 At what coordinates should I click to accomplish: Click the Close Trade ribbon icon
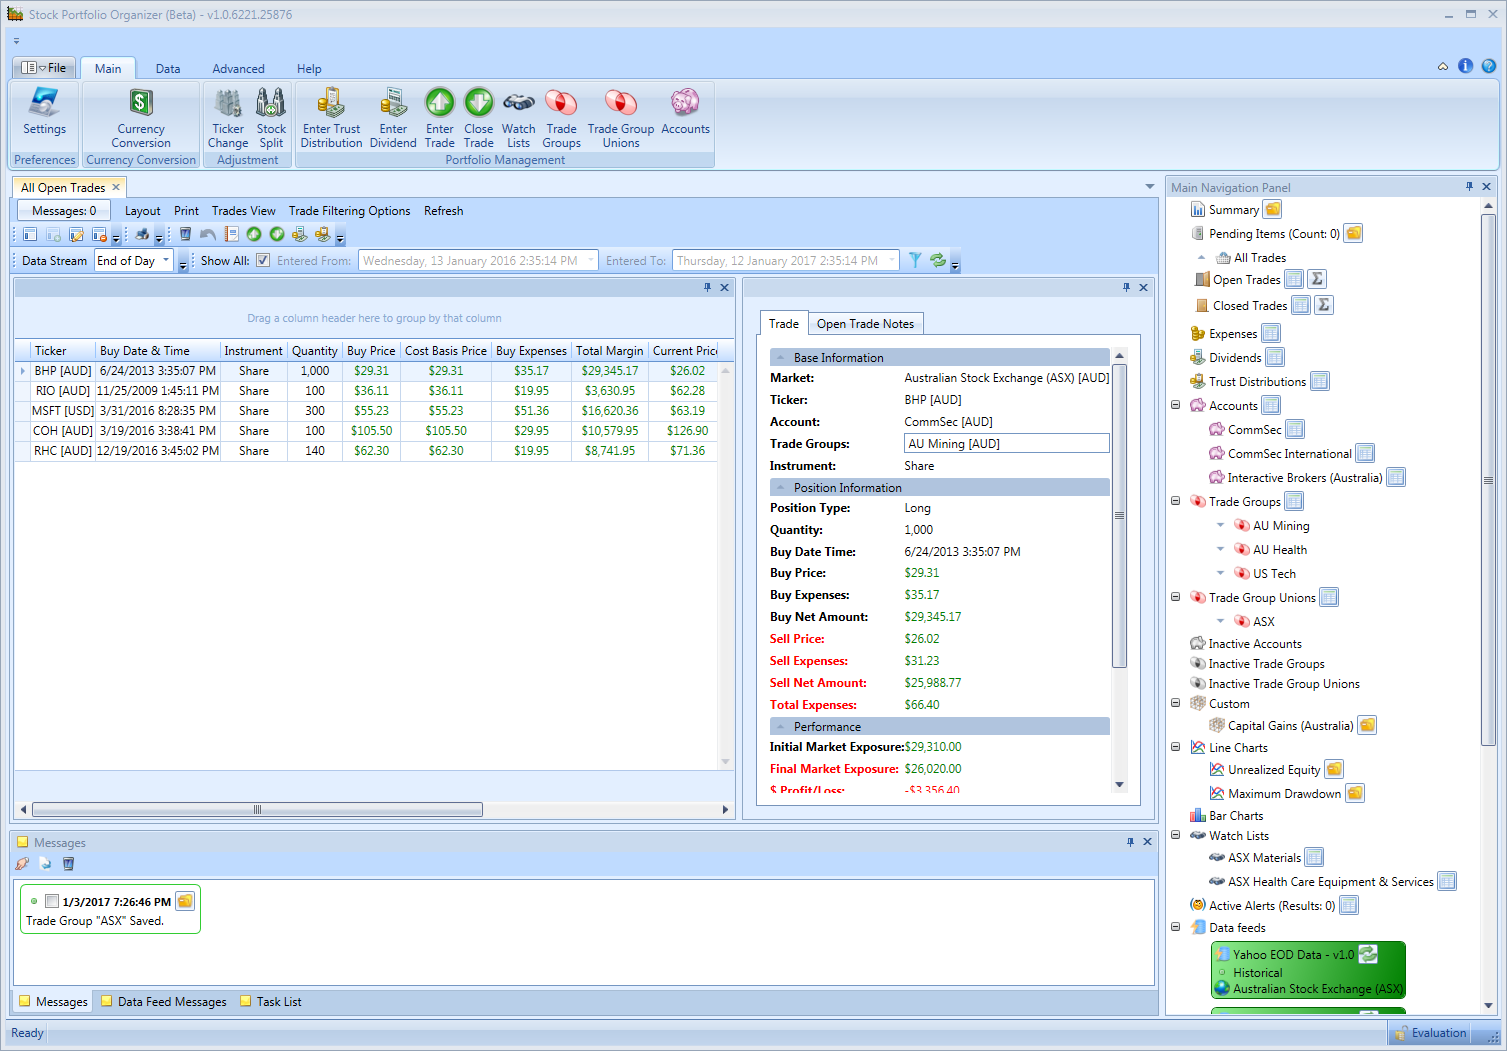tap(478, 115)
